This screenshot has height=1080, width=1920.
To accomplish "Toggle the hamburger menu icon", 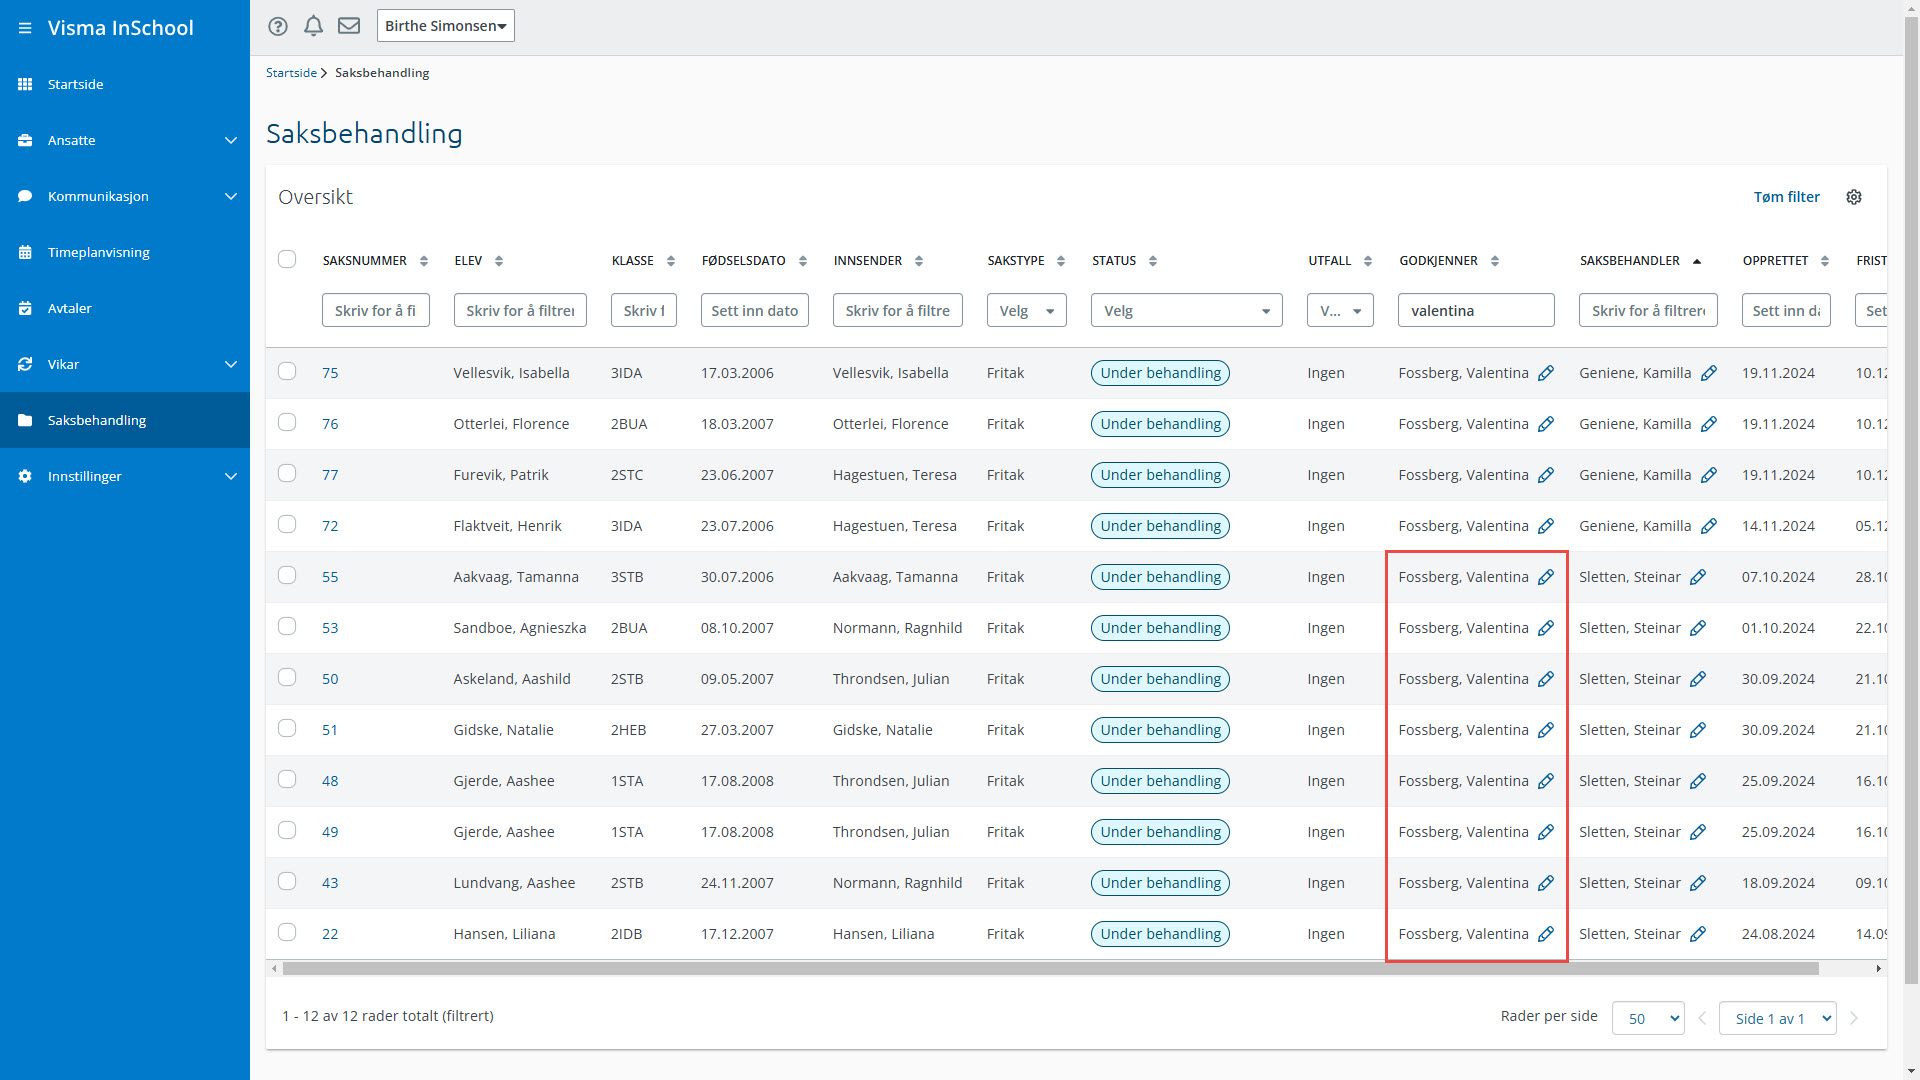I will (25, 28).
